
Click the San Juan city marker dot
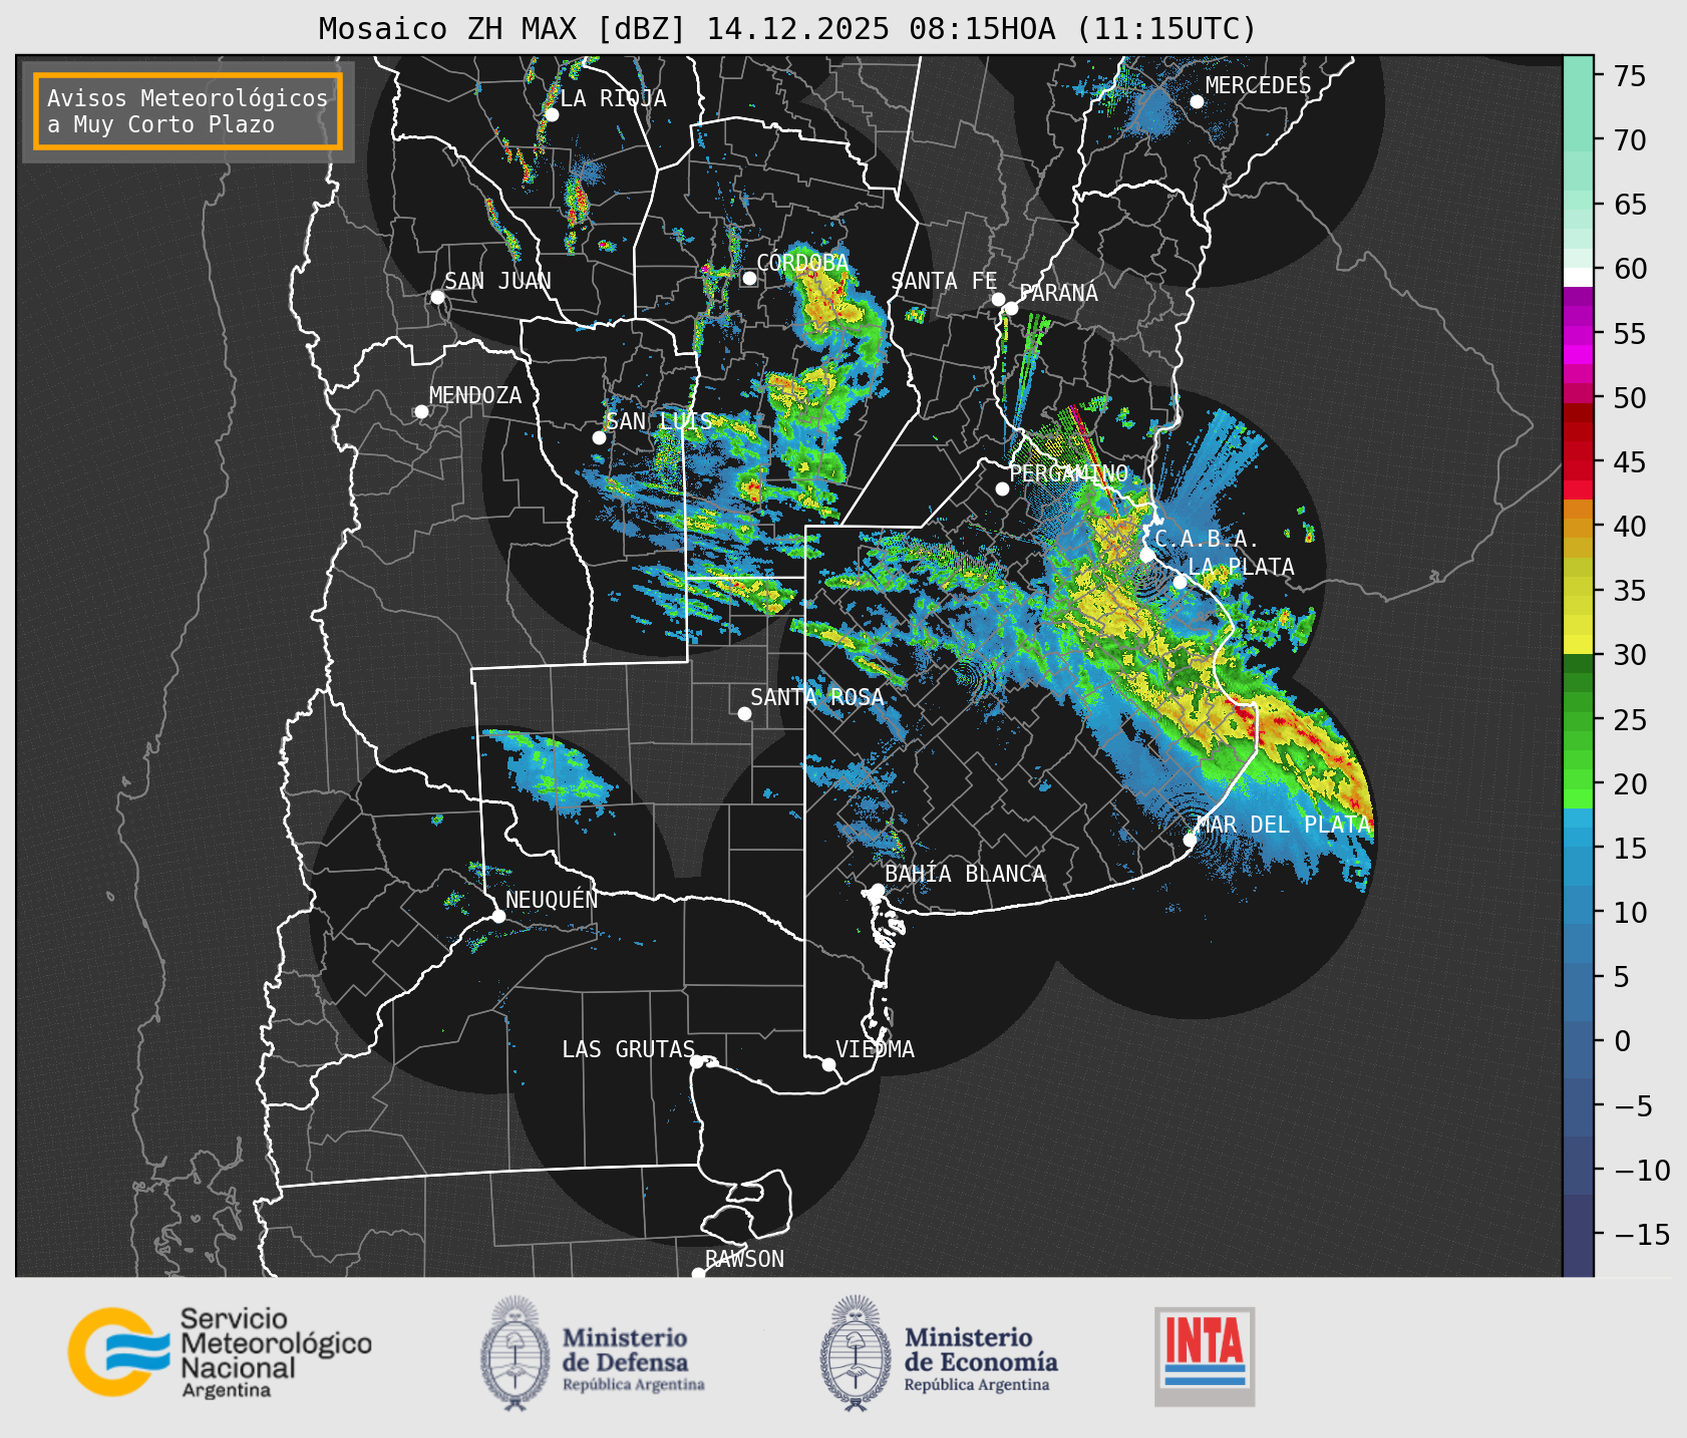(437, 297)
